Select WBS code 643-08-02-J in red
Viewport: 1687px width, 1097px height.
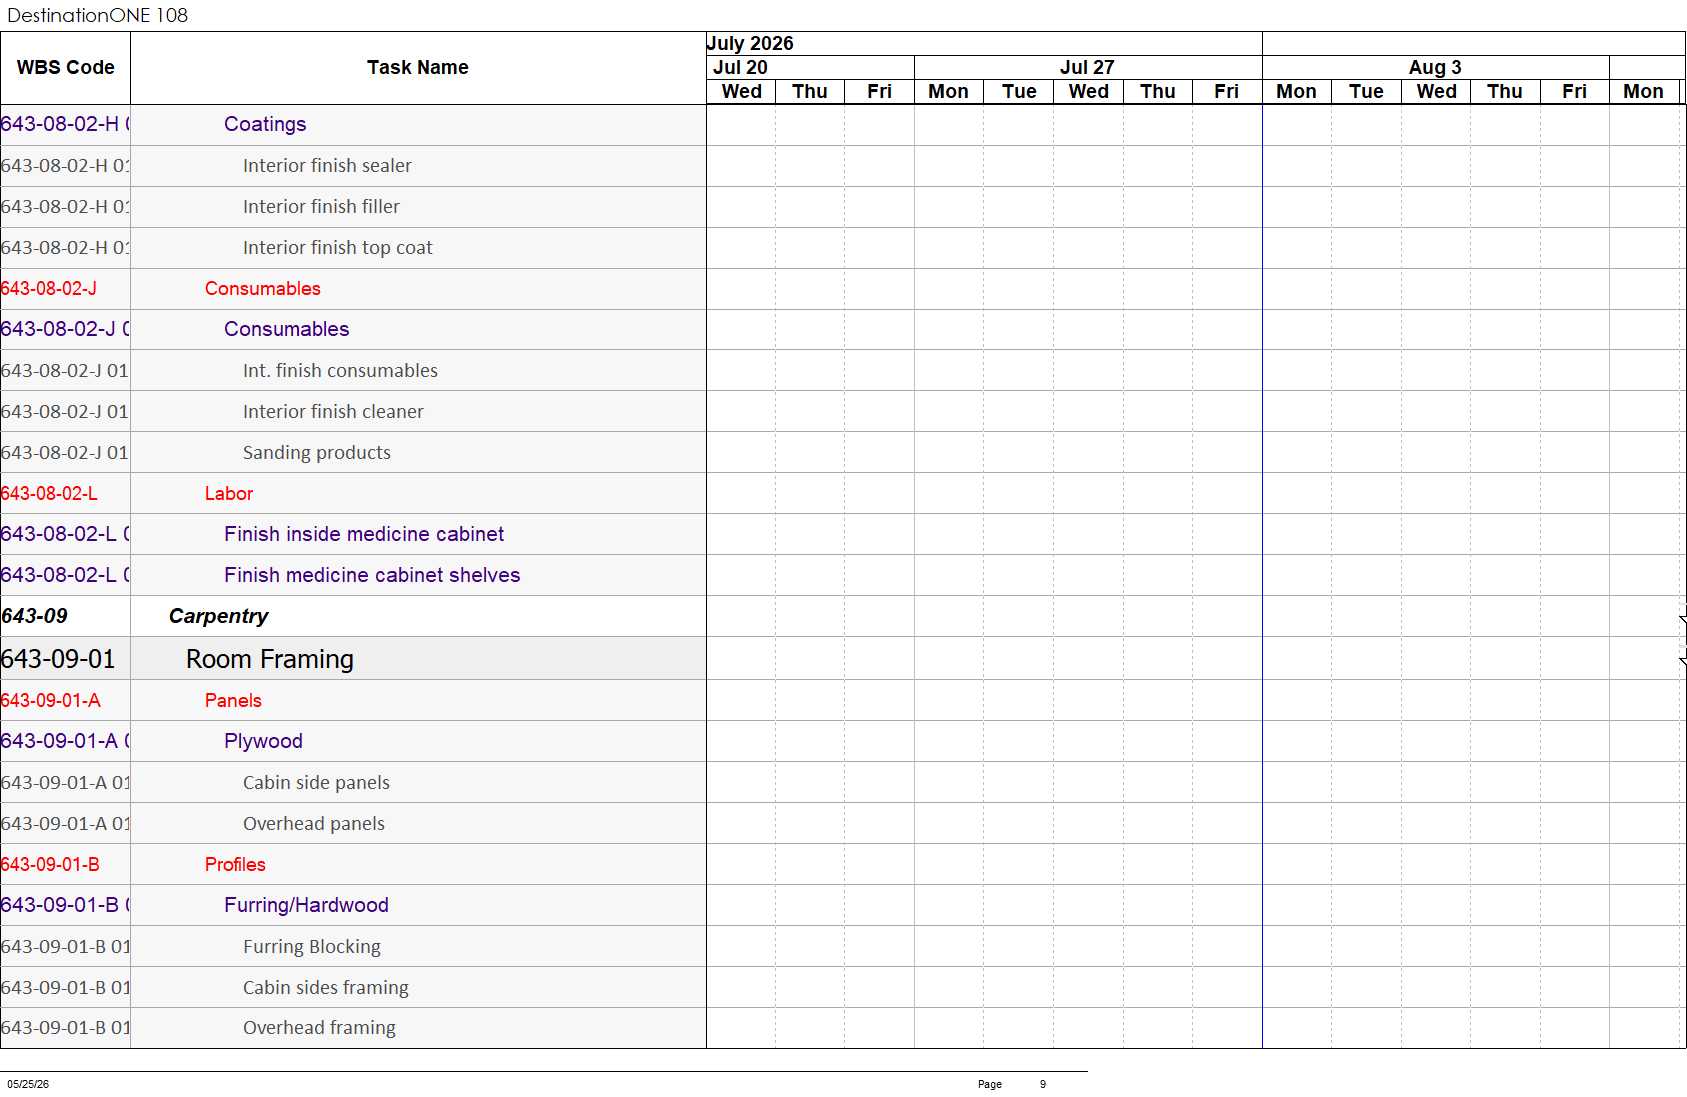(49, 289)
